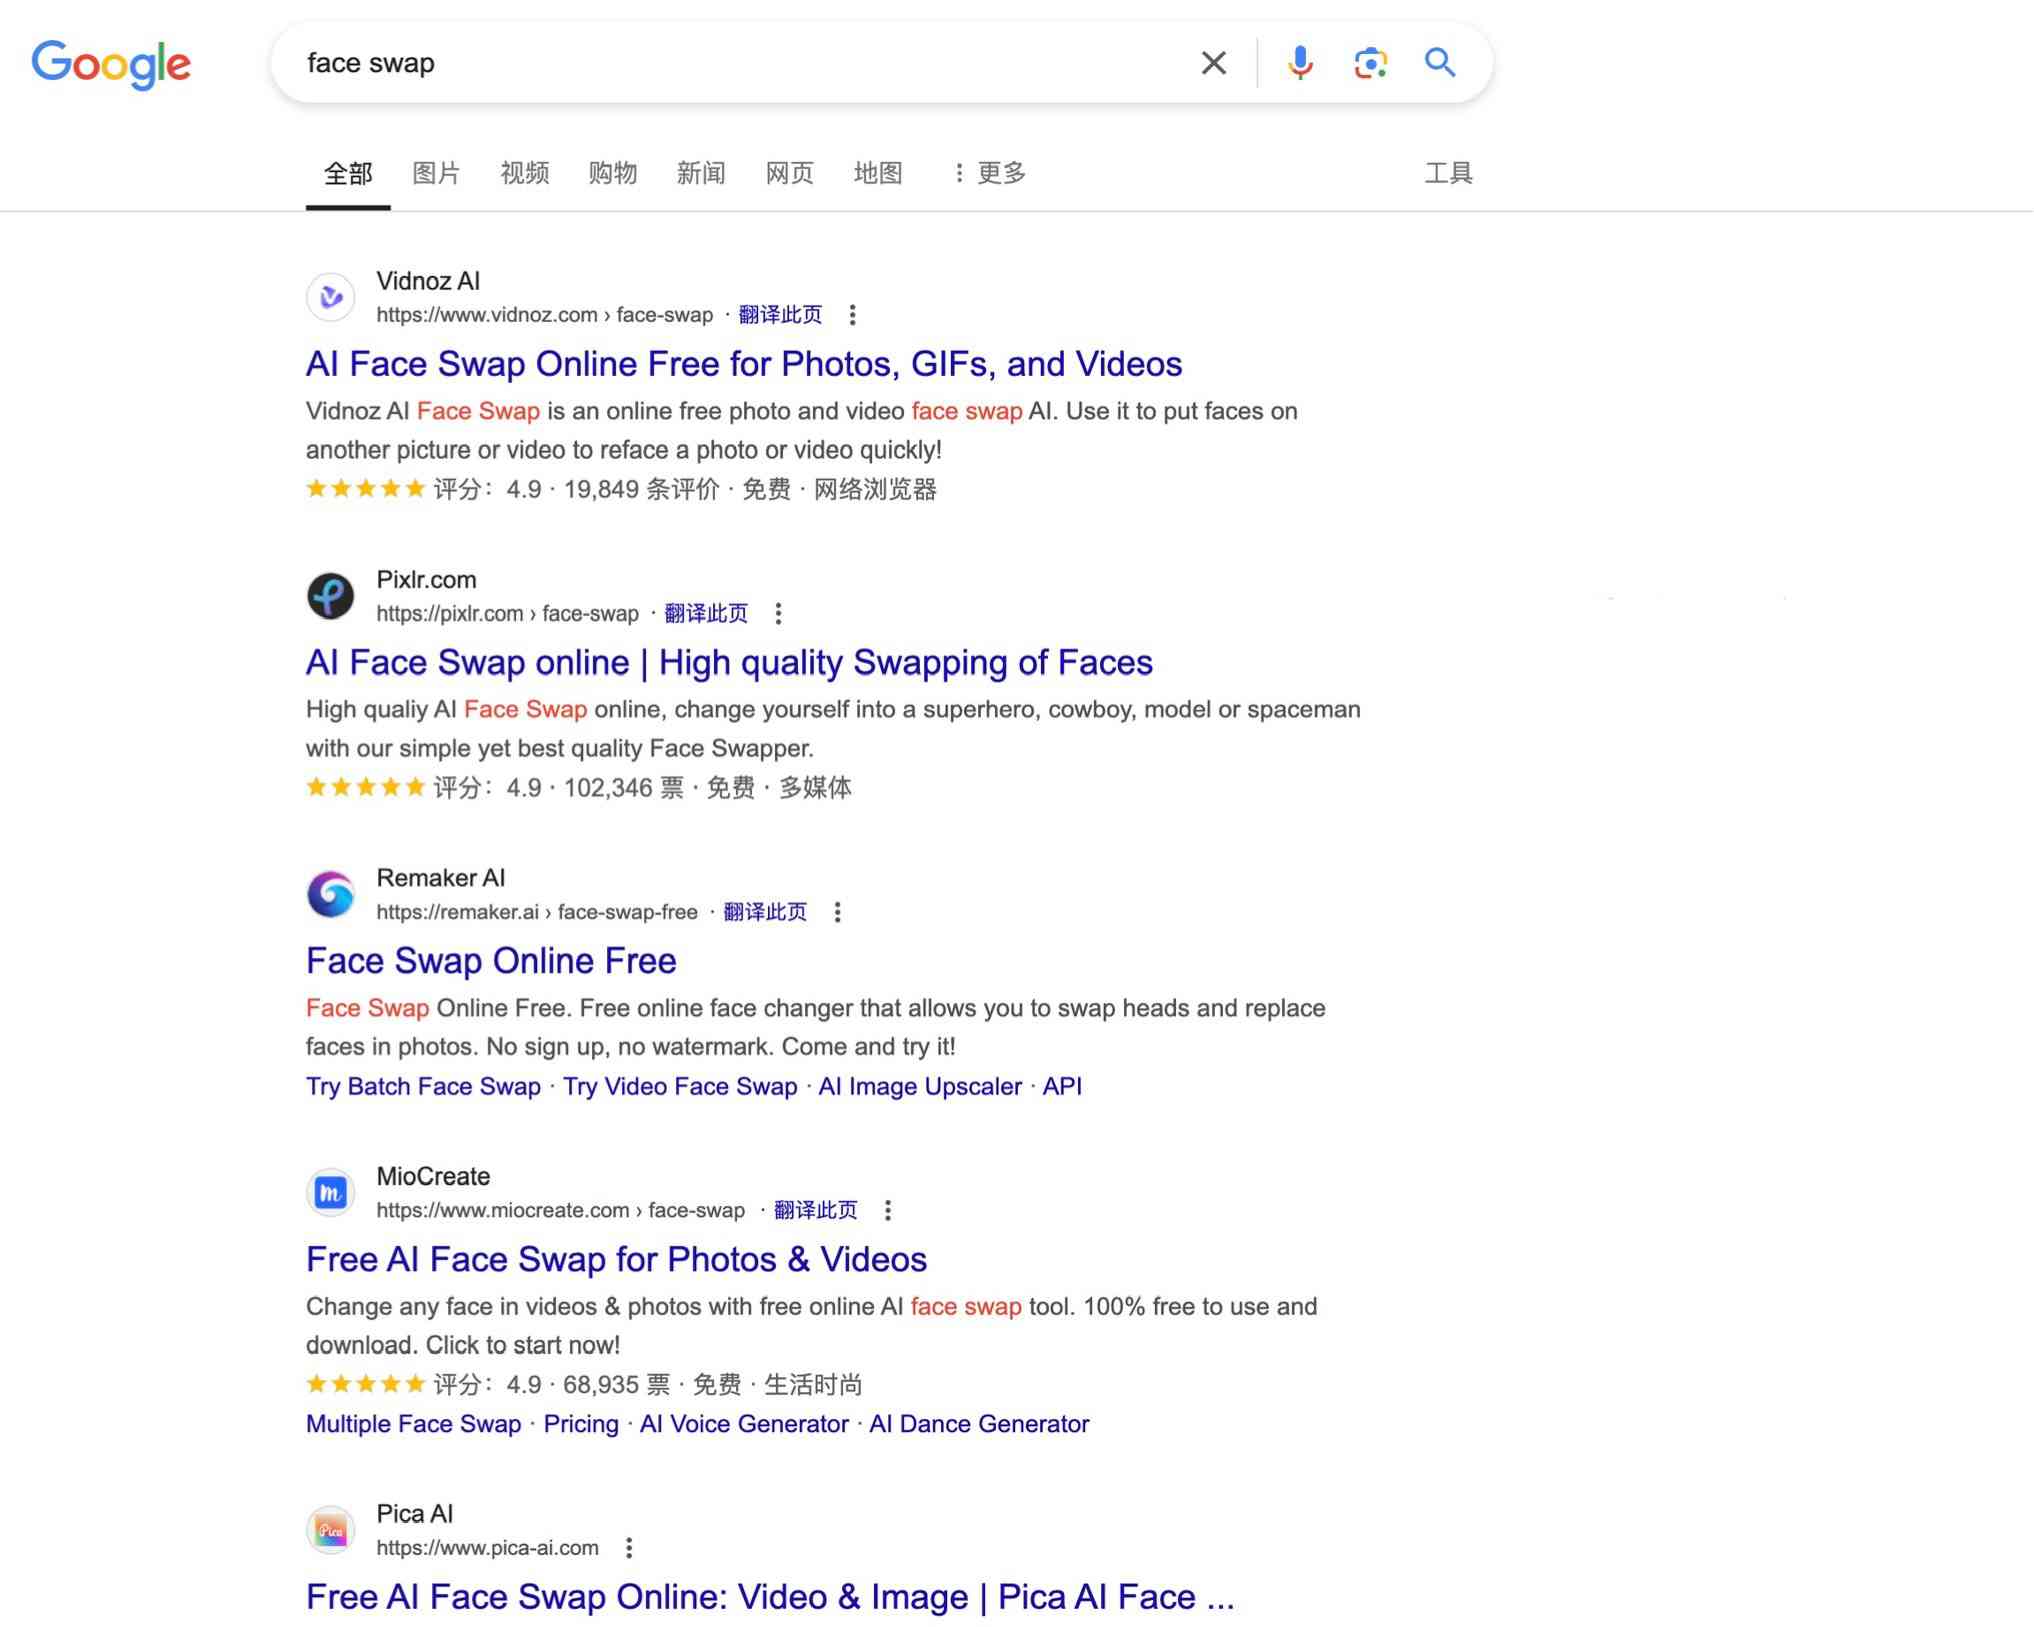Translate the Vidnoz page via 翻译此页
The width and height of the screenshot is (2034, 1627).
(780, 315)
